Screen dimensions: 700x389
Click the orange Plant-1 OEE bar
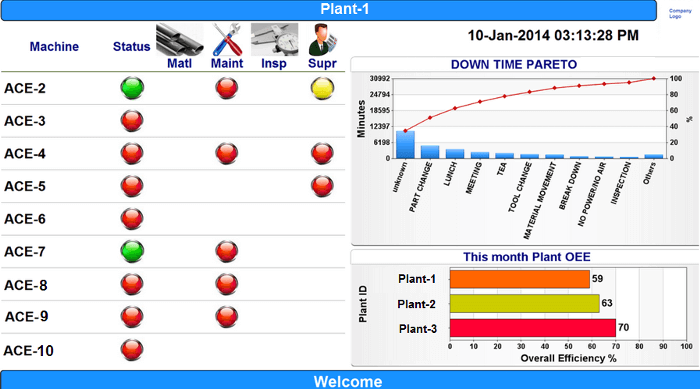(x=520, y=279)
